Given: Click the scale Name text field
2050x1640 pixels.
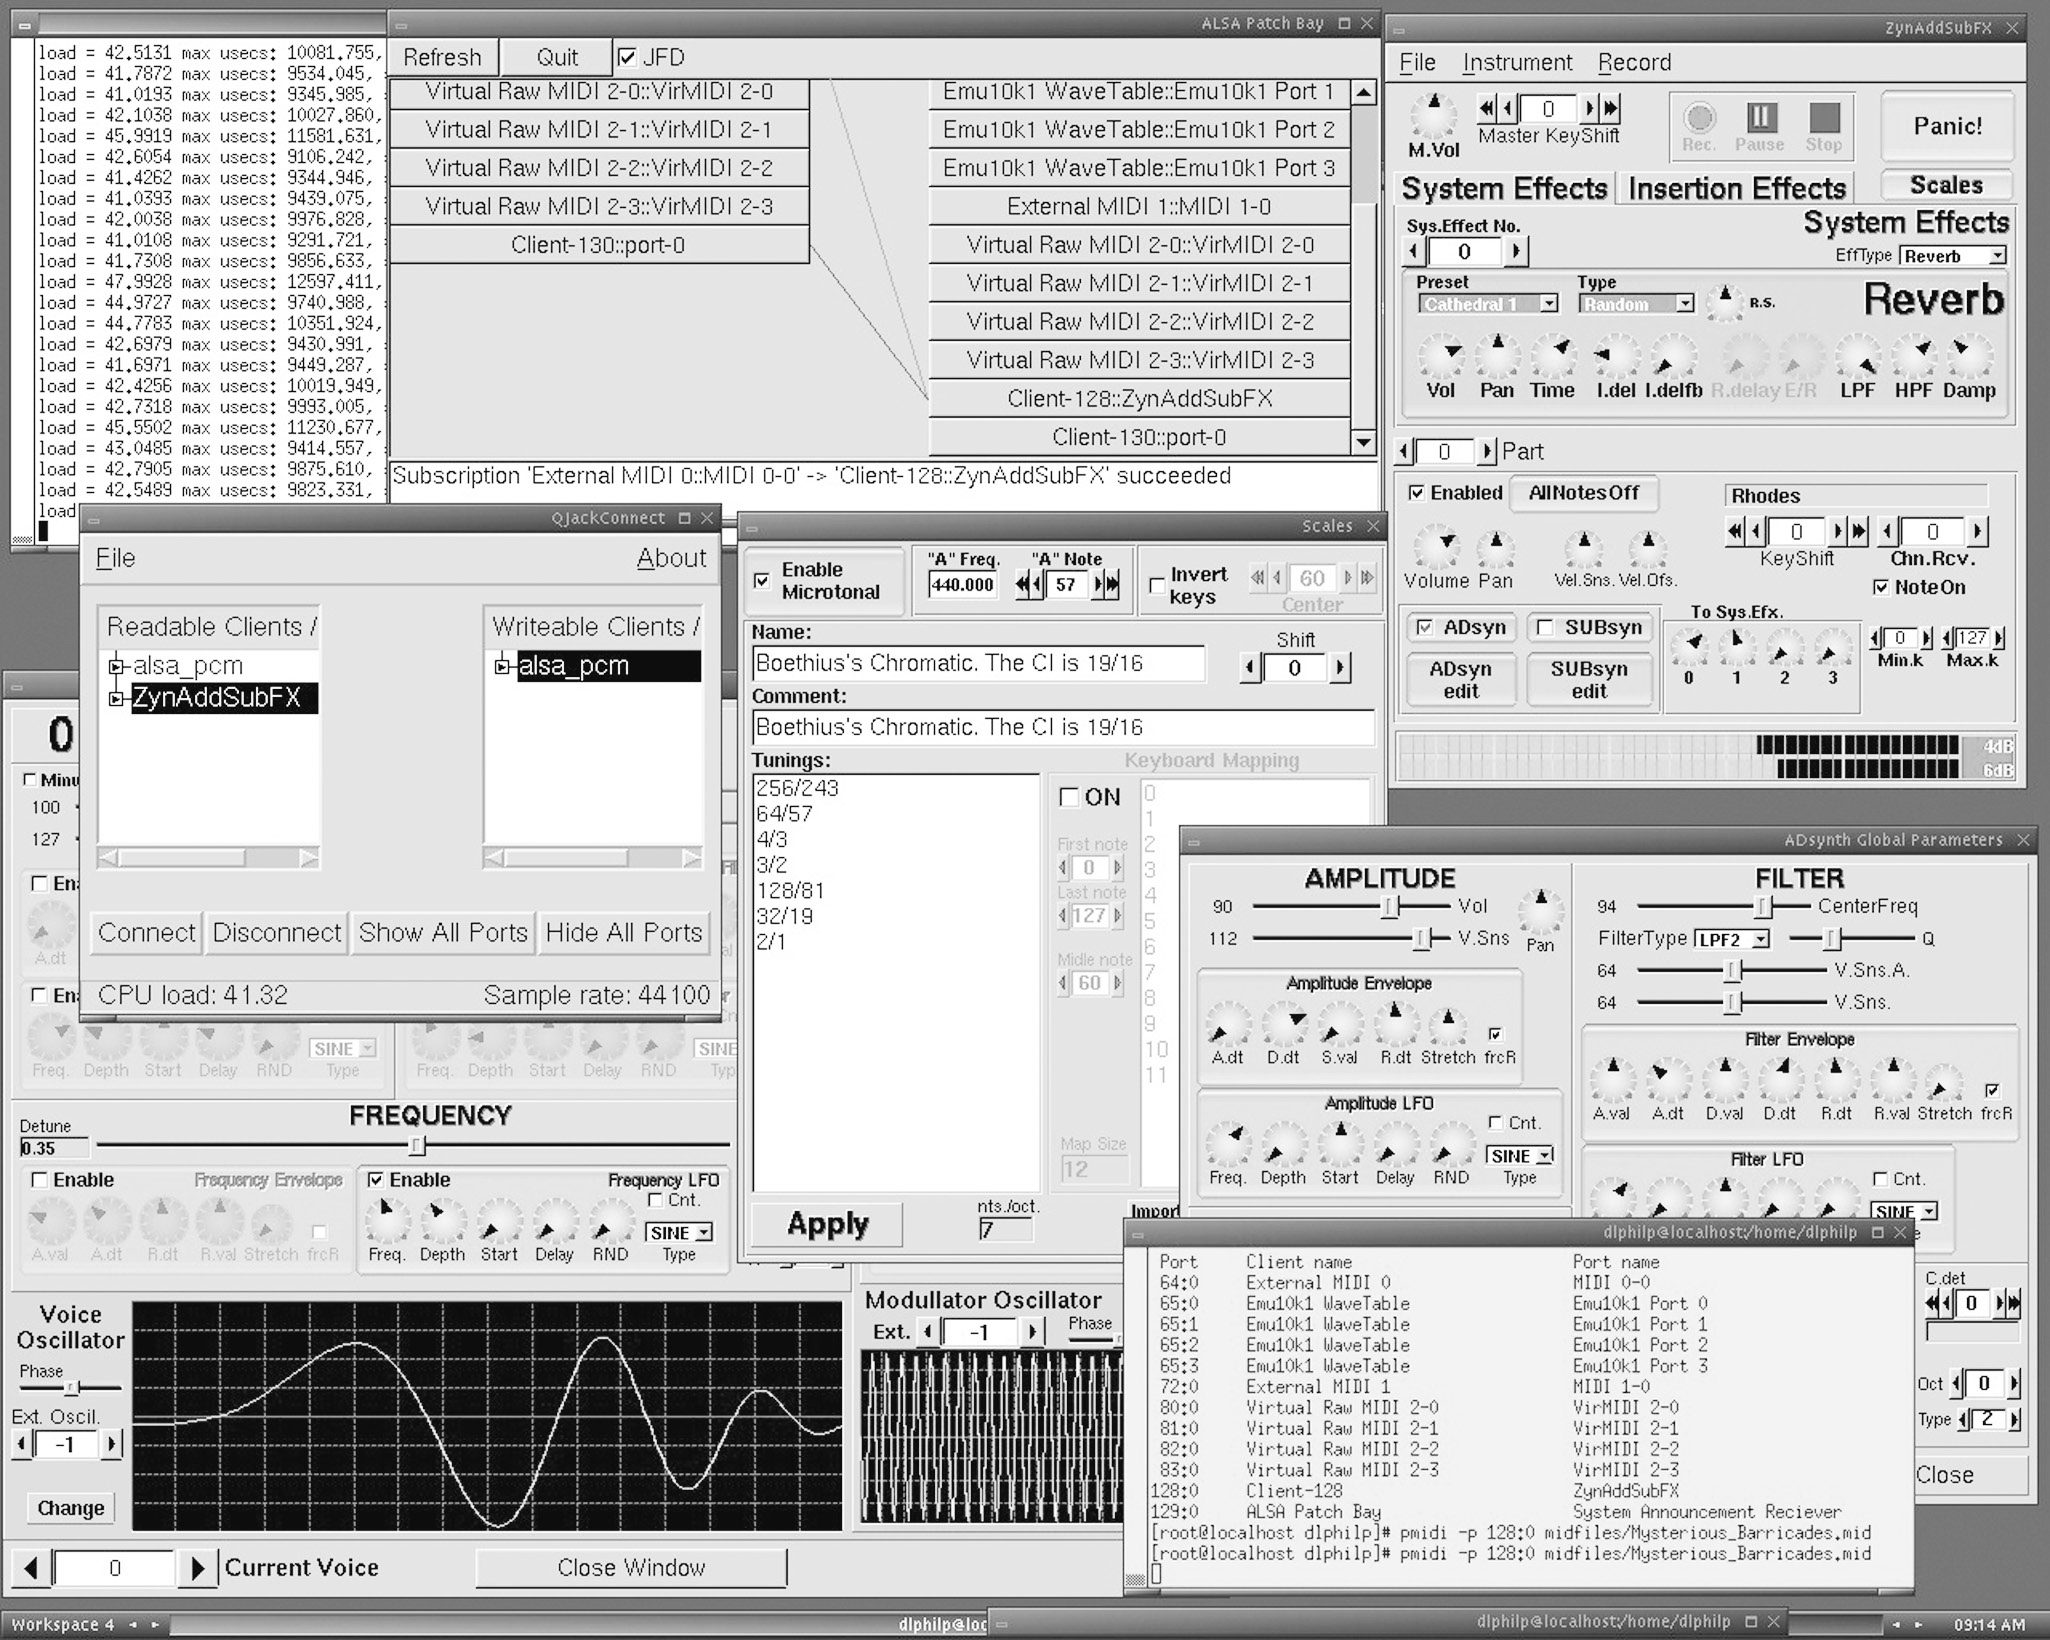Looking at the screenshot, I should [978, 663].
